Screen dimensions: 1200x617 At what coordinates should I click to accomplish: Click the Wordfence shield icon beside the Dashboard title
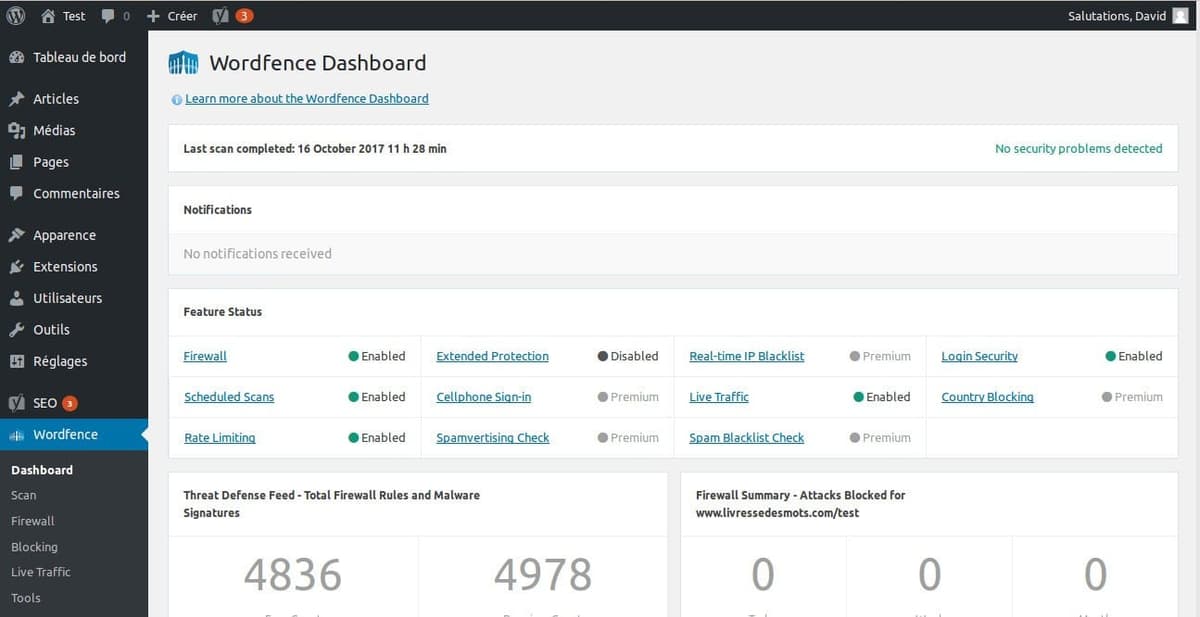click(183, 62)
